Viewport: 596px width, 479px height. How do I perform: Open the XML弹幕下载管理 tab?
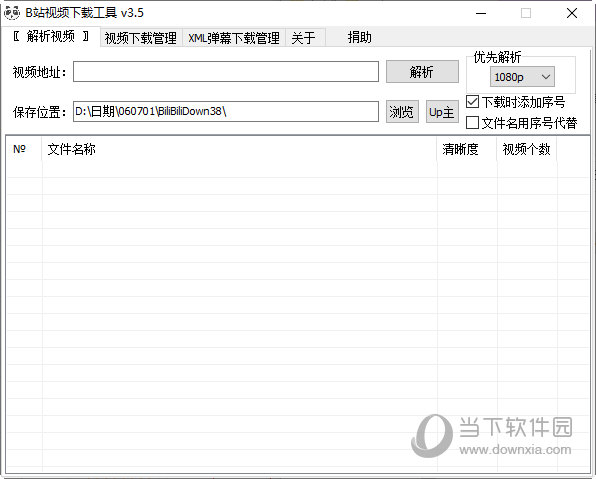tap(234, 38)
